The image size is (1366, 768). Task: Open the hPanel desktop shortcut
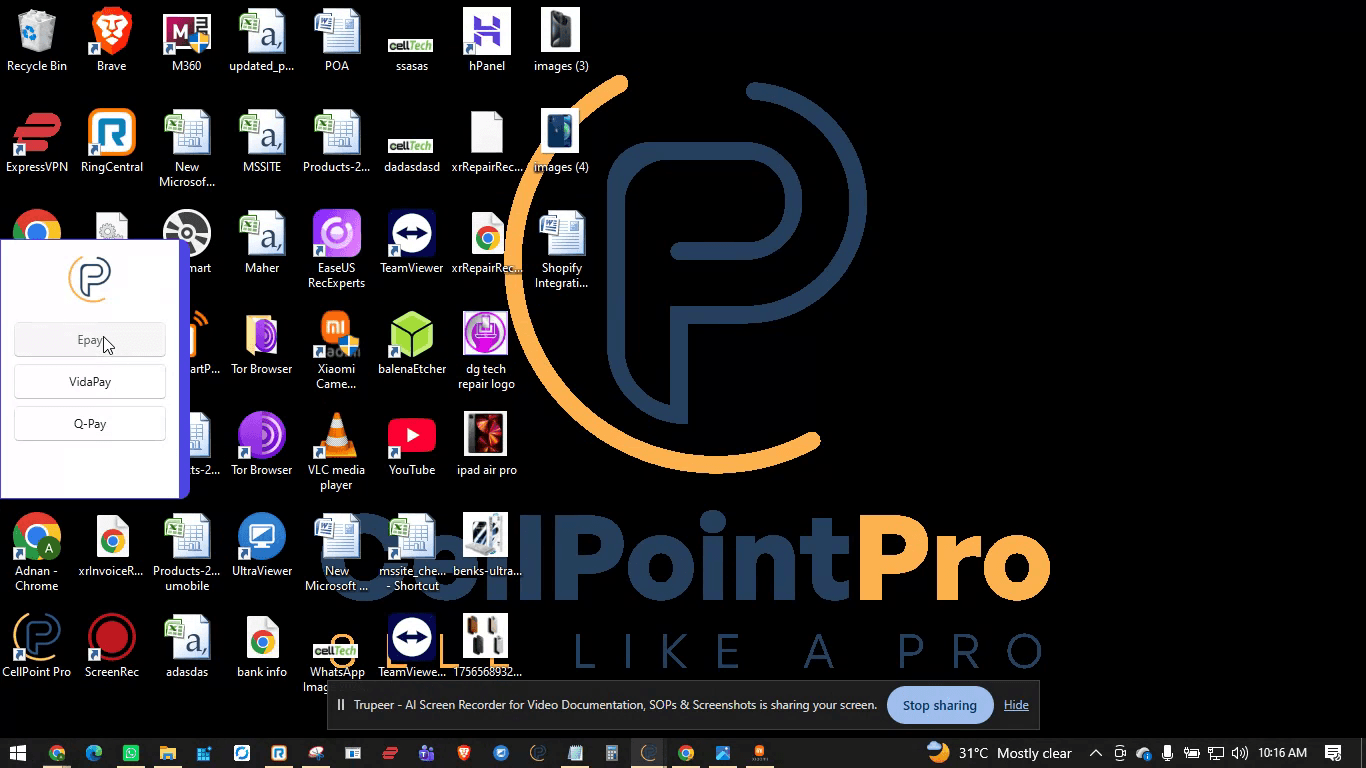pyautogui.click(x=487, y=41)
